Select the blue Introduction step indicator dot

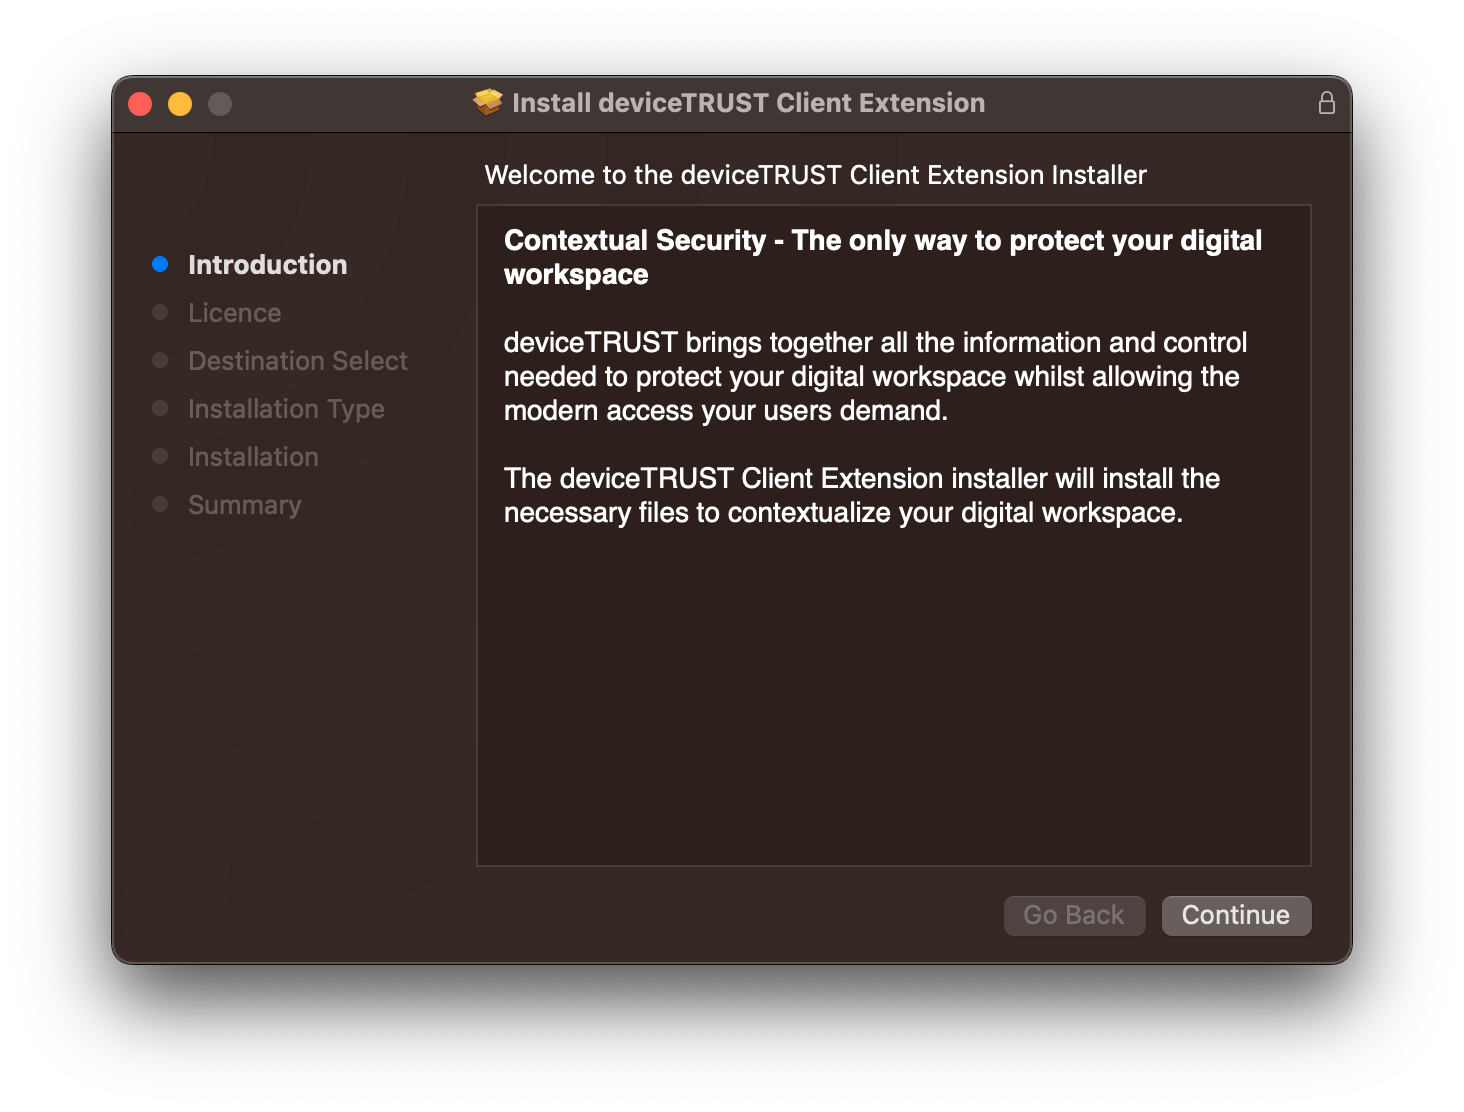(x=160, y=264)
